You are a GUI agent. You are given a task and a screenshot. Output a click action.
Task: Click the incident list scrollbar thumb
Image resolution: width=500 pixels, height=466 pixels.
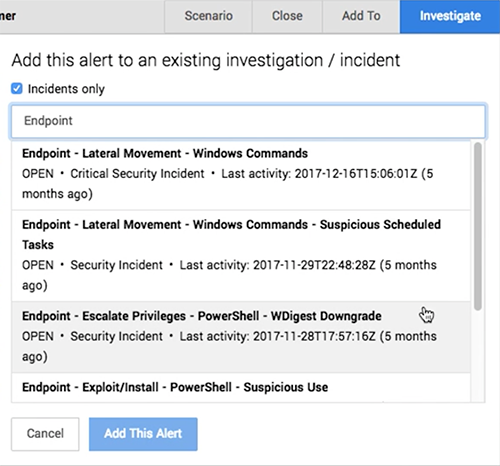click(x=478, y=226)
